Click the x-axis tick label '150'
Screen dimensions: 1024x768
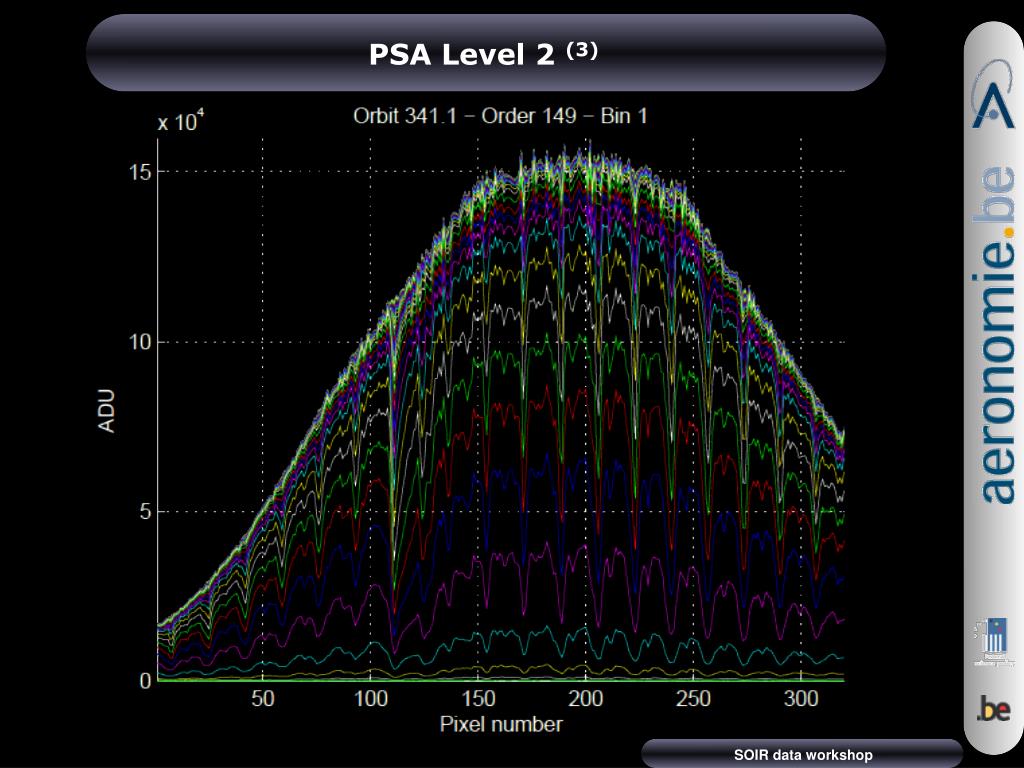(x=478, y=699)
